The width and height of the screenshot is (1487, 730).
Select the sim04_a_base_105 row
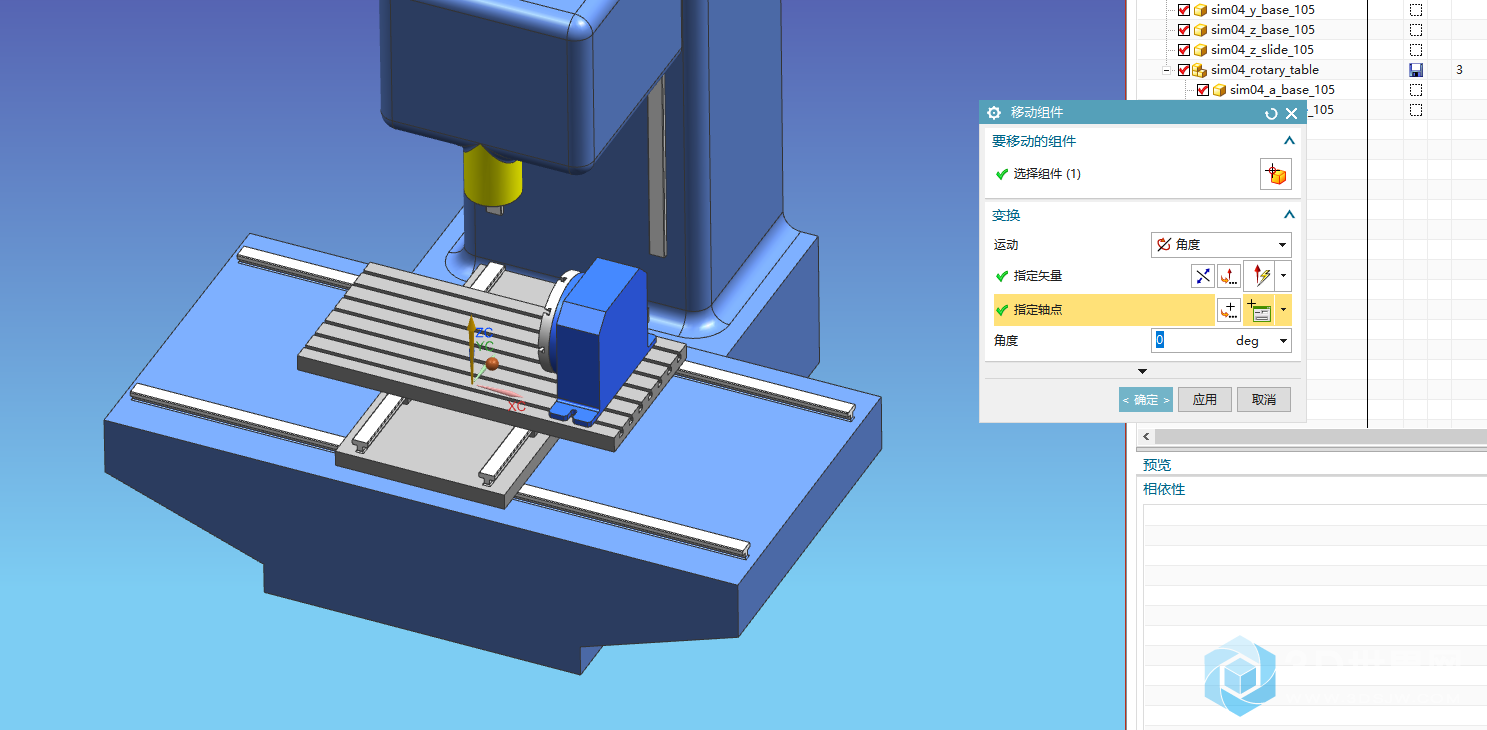(1282, 90)
